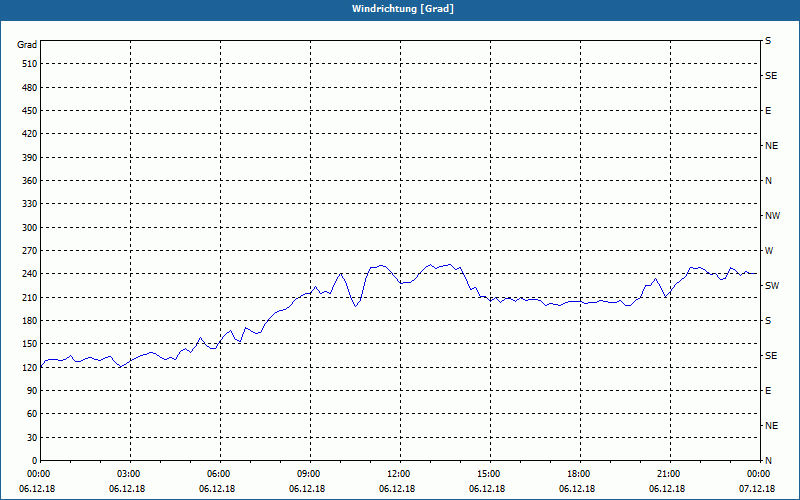
Task: Select the 06:00 time label
Action: click(x=220, y=474)
